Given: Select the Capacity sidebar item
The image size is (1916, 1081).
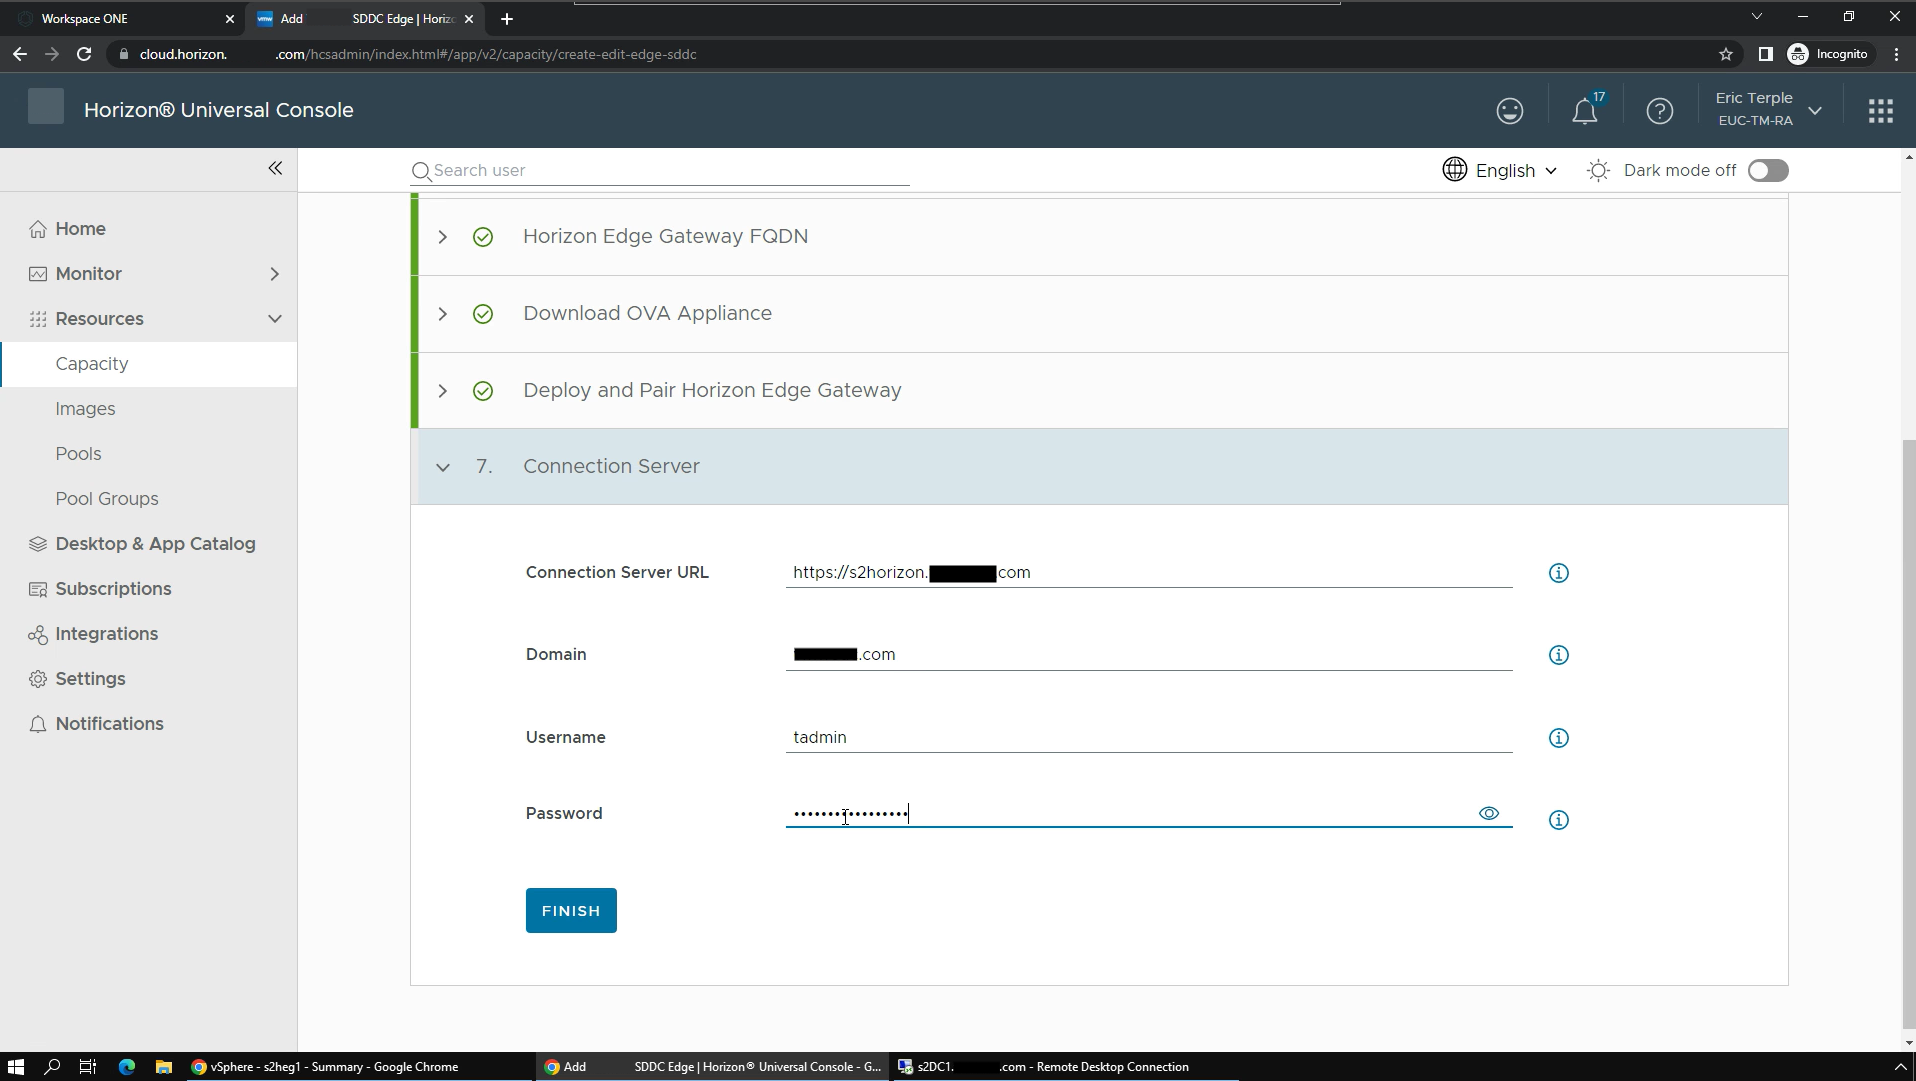Looking at the screenshot, I should (91, 363).
